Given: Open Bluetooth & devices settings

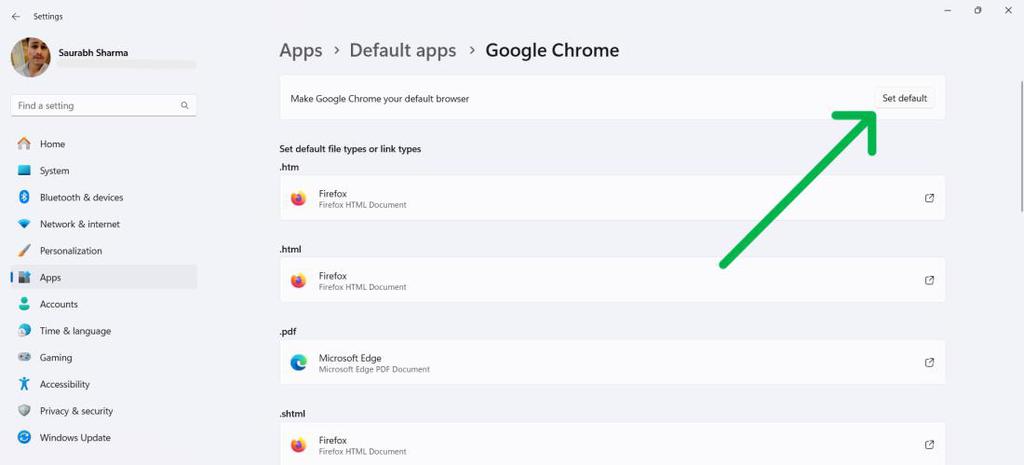Looking at the screenshot, I should pos(81,197).
